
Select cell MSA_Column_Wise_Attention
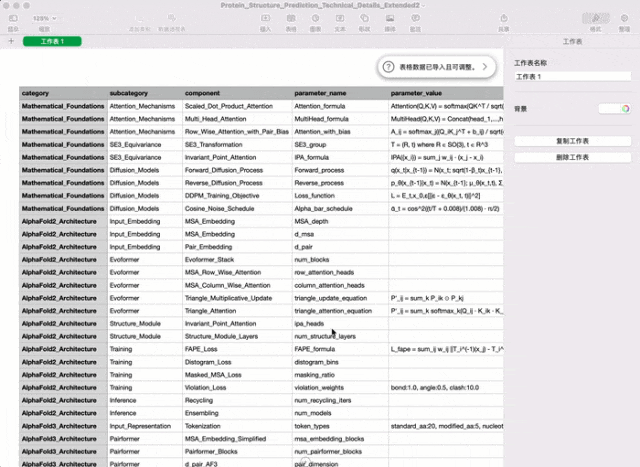237,285
